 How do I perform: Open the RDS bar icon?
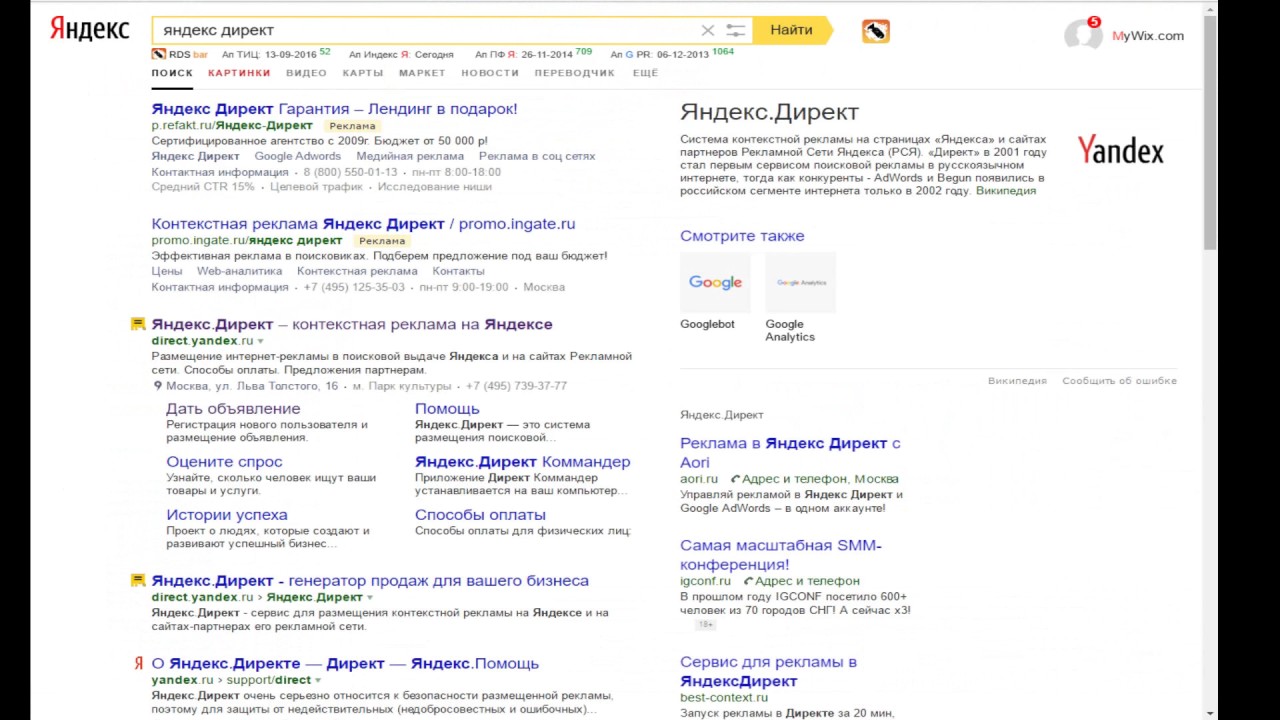pos(158,54)
